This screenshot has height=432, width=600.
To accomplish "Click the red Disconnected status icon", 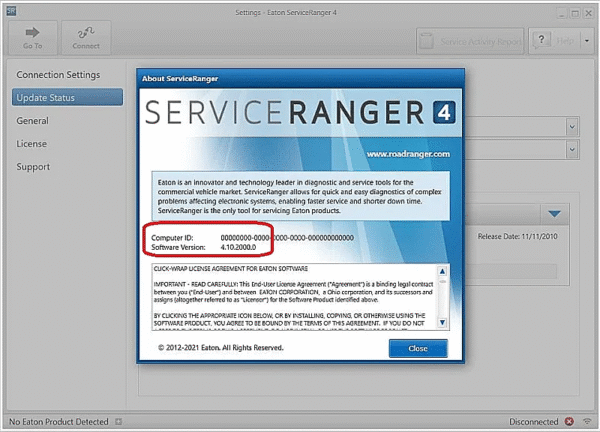I will (569, 421).
